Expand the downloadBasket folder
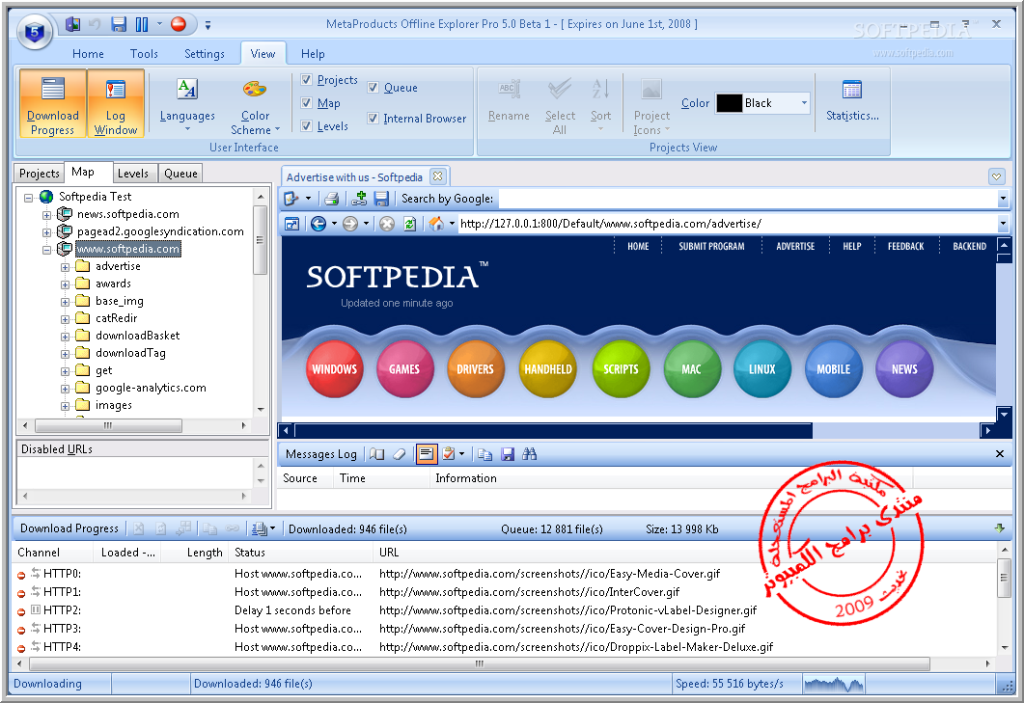Image resolution: width=1024 pixels, height=703 pixels. [x=65, y=336]
